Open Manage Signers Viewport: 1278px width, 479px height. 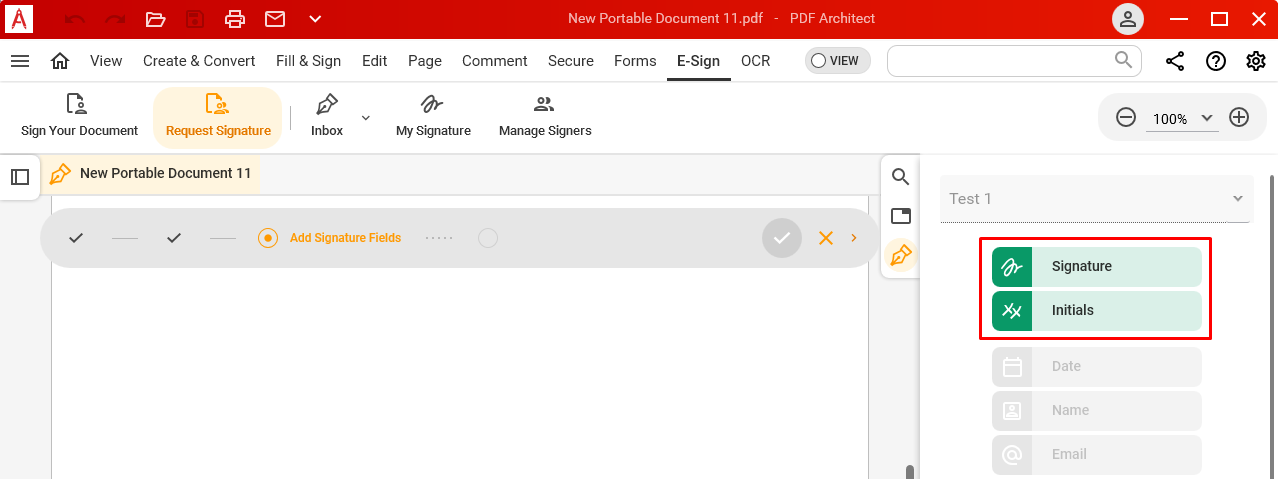click(545, 117)
